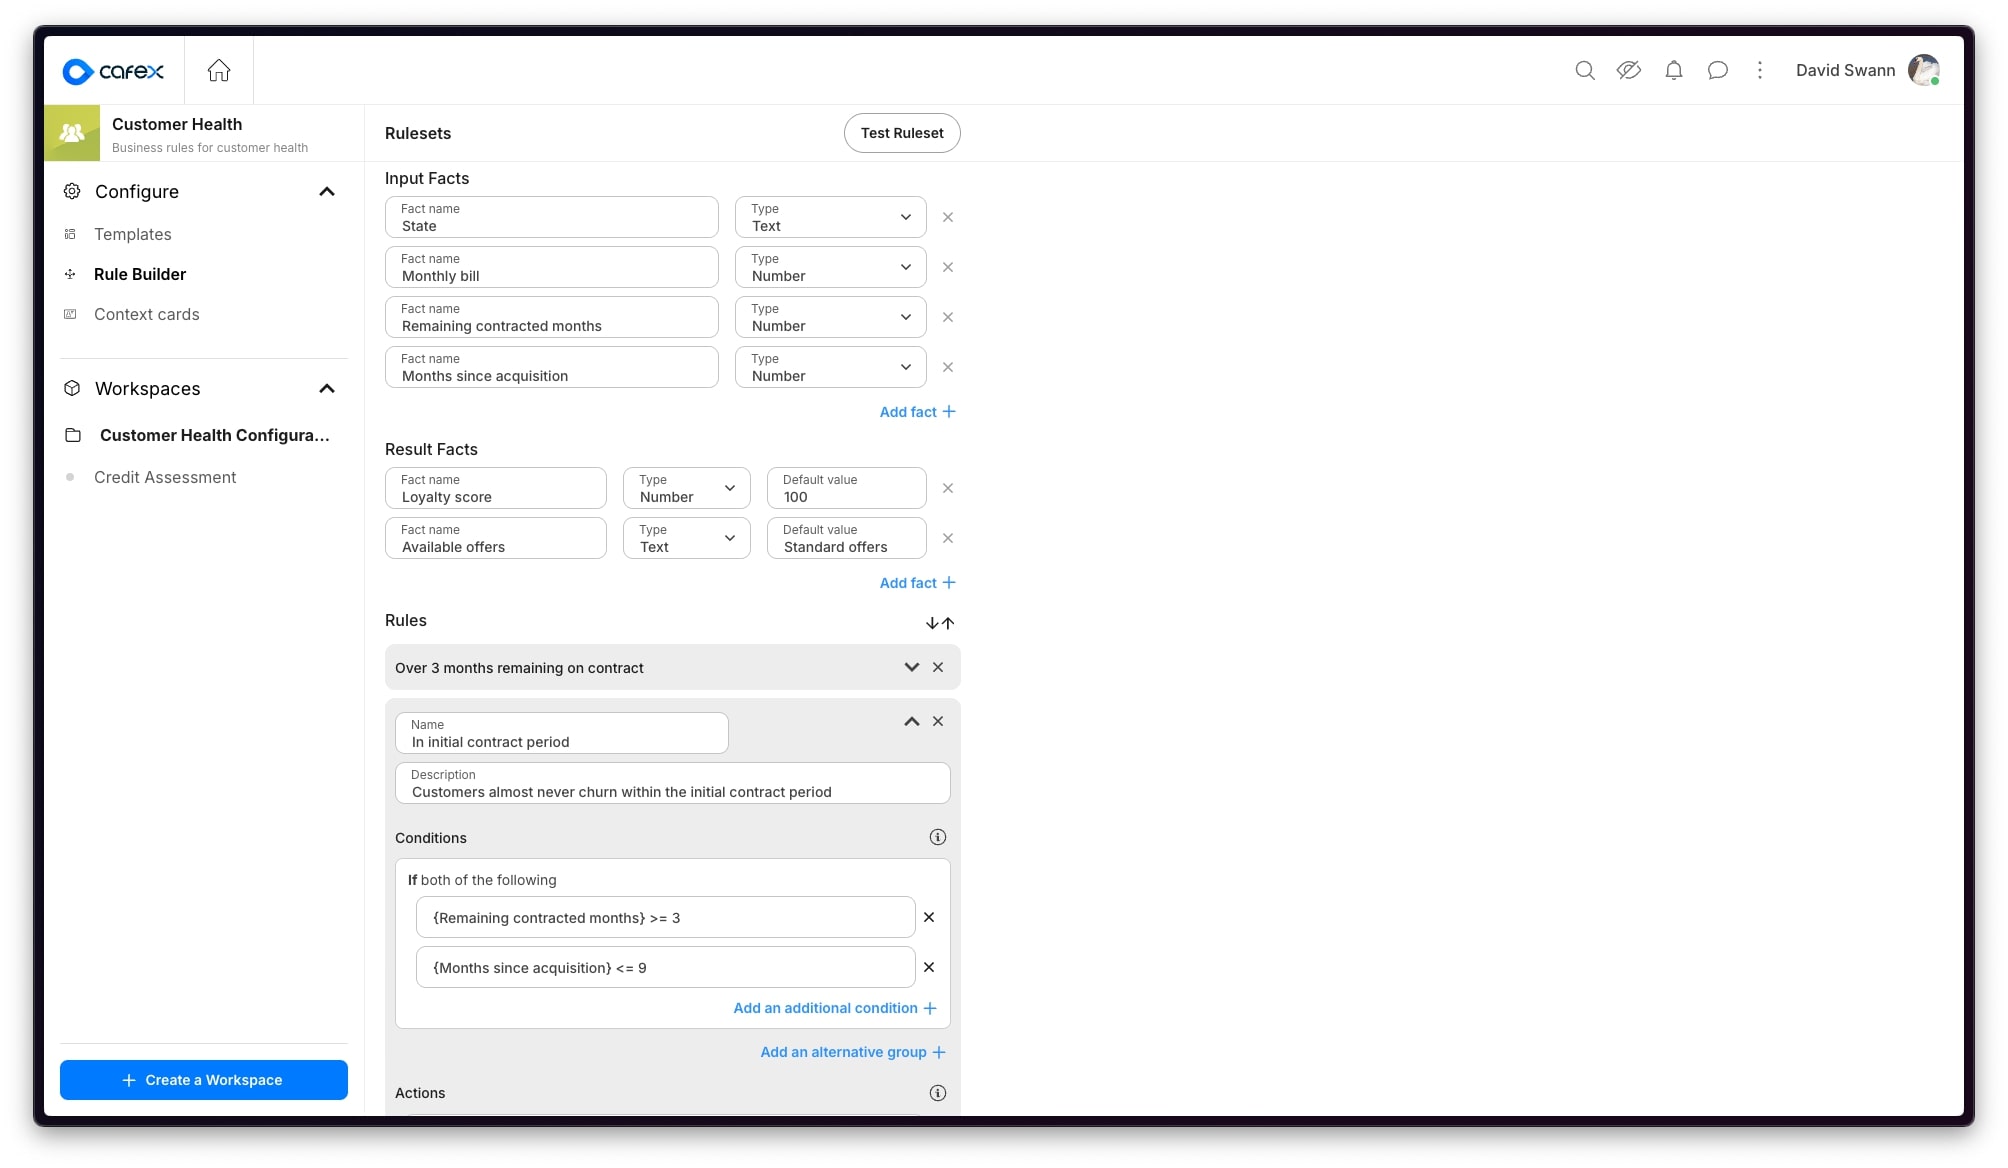Expand the Over 3 months remaining rule
The width and height of the screenshot is (2008, 1168).
pos(911,667)
